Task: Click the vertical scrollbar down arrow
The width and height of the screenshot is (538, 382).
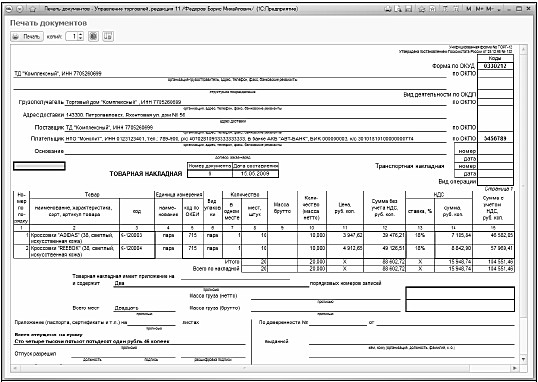Action: pos(523,359)
